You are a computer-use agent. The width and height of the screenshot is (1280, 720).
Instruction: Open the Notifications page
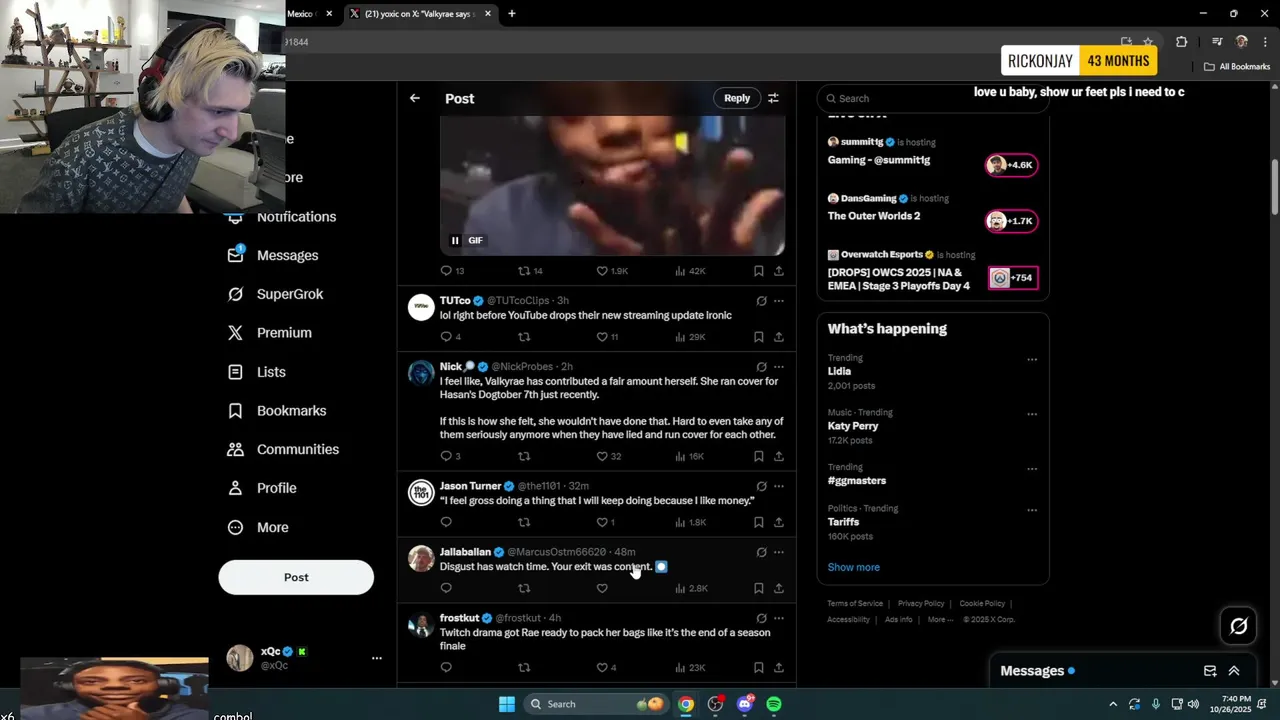click(284, 217)
